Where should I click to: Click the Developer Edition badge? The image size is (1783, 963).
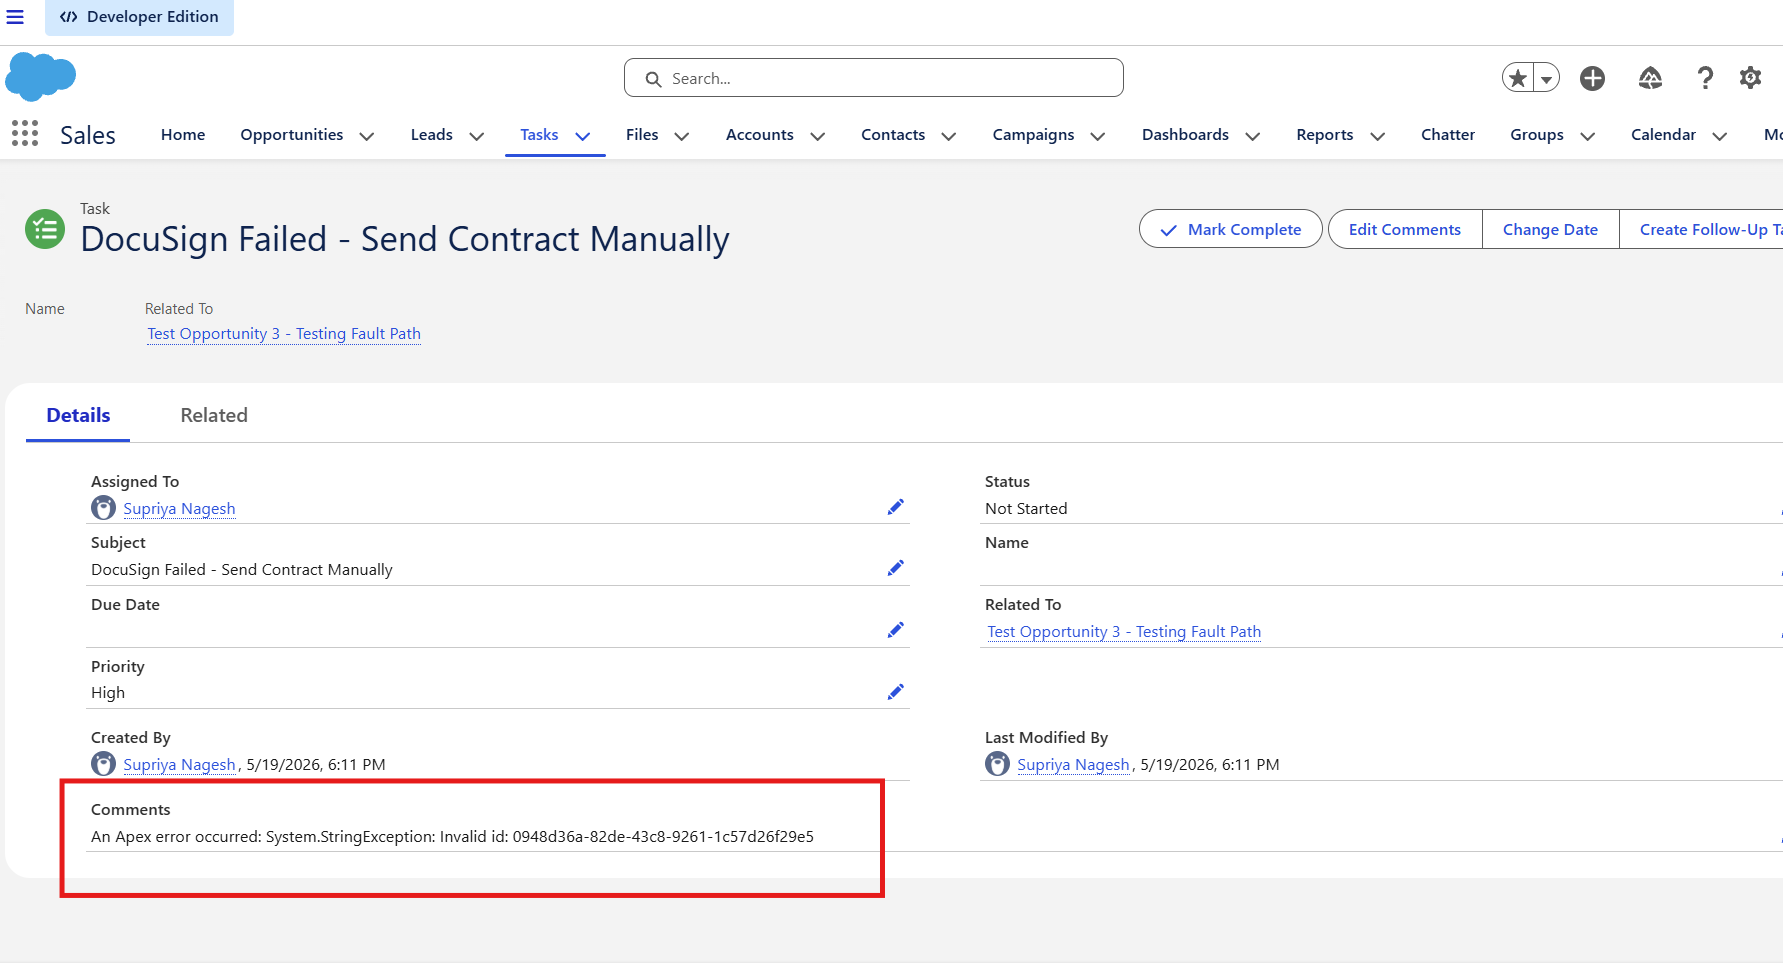[139, 17]
